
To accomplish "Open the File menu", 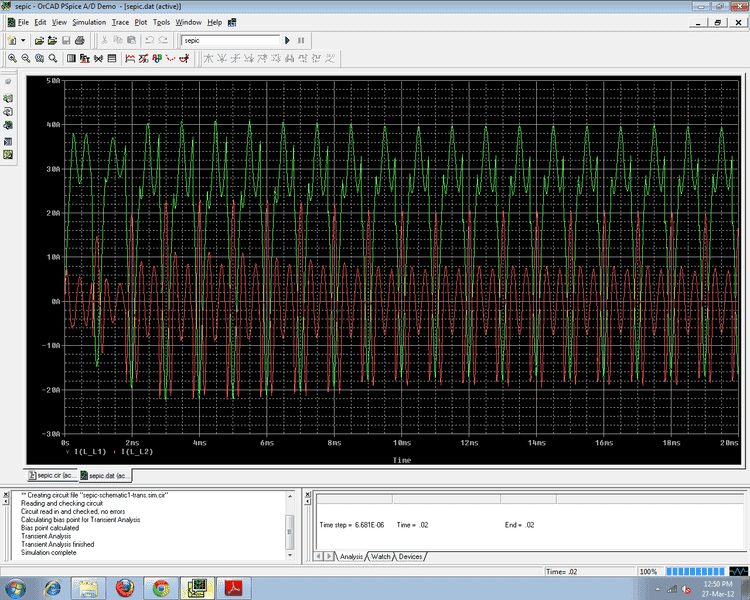I will coord(23,22).
